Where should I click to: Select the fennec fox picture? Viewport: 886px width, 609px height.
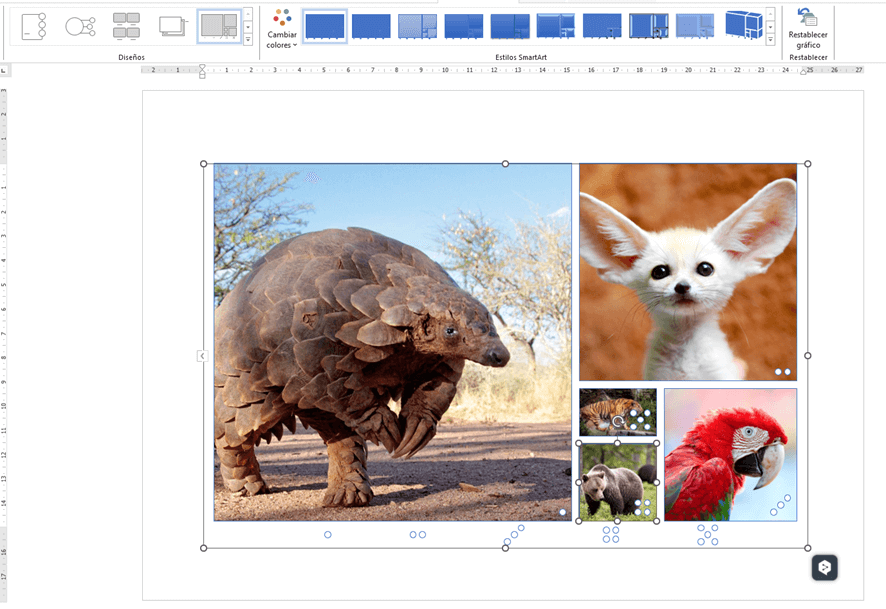point(687,271)
